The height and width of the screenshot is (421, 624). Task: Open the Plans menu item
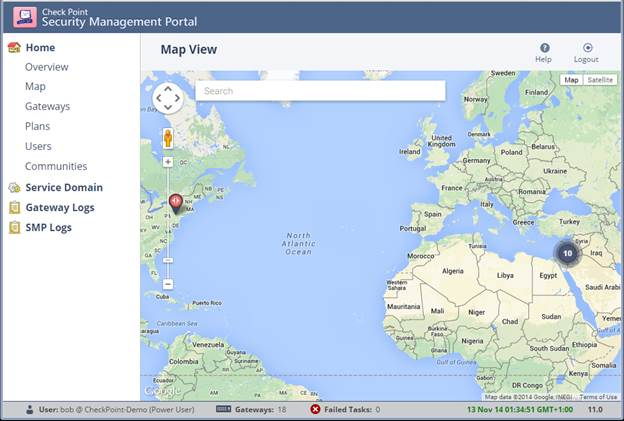[x=37, y=126]
